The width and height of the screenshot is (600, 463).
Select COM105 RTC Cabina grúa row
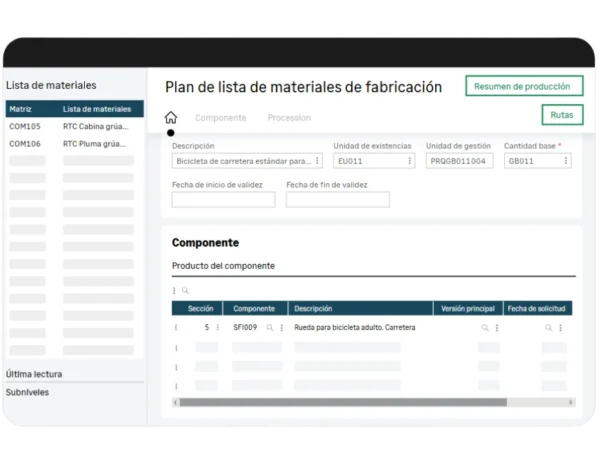click(75, 126)
